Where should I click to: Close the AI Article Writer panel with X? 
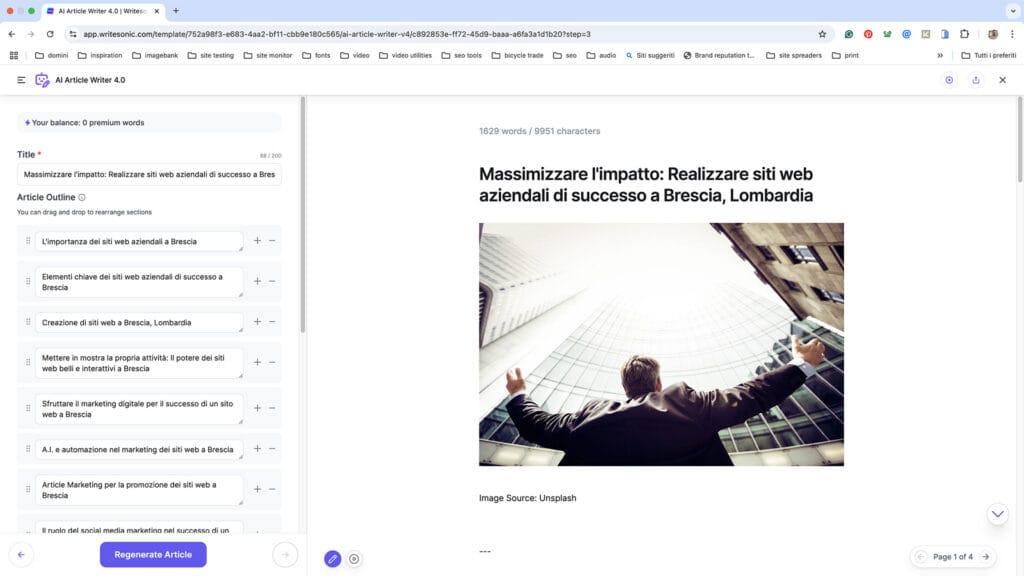coord(1002,80)
